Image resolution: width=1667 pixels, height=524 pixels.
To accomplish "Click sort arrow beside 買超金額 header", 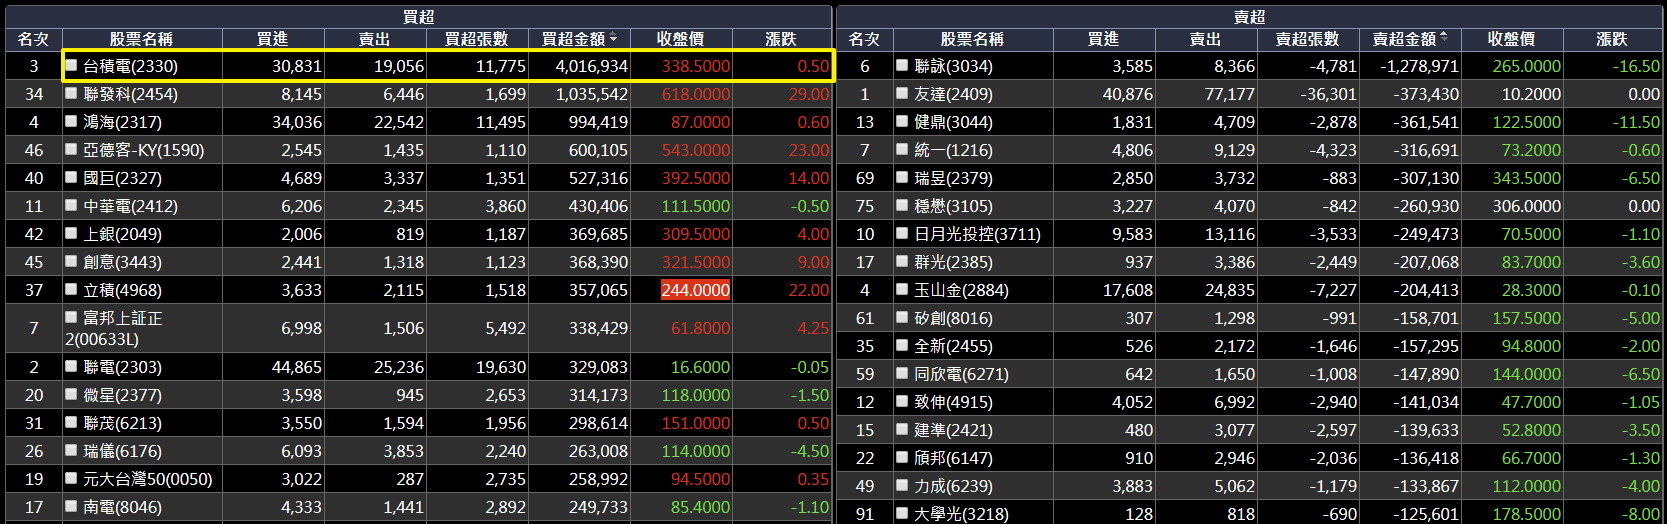I will (613, 39).
